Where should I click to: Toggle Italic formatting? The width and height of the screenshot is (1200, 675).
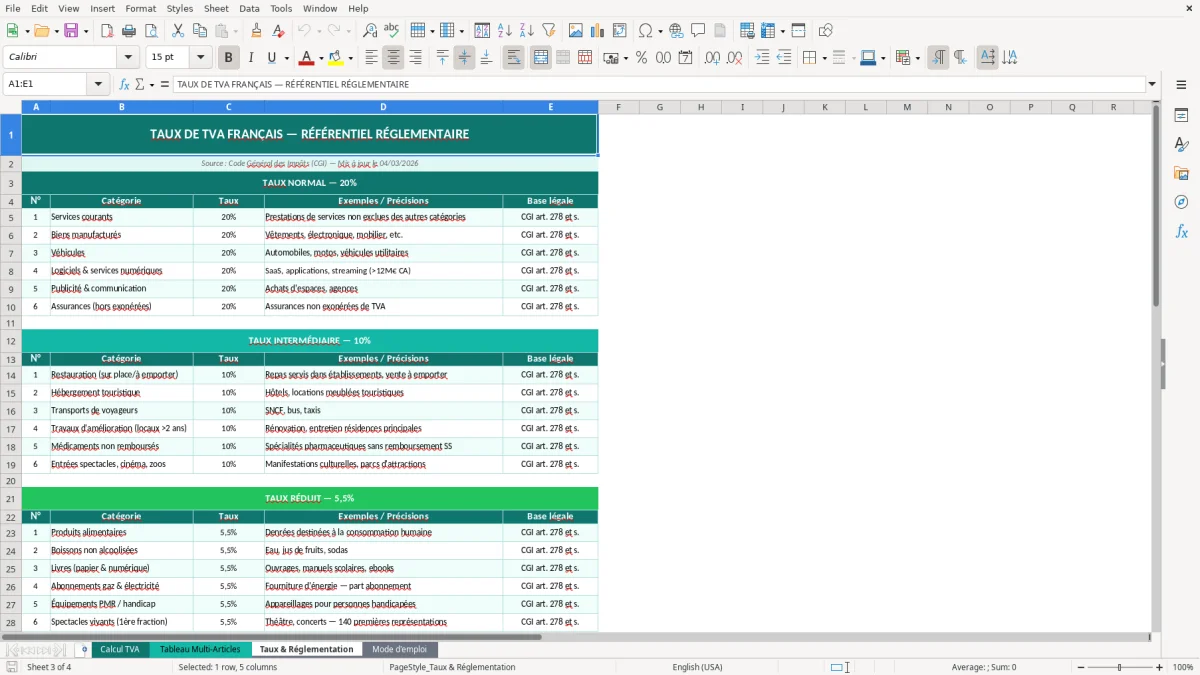tap(251, 58)
